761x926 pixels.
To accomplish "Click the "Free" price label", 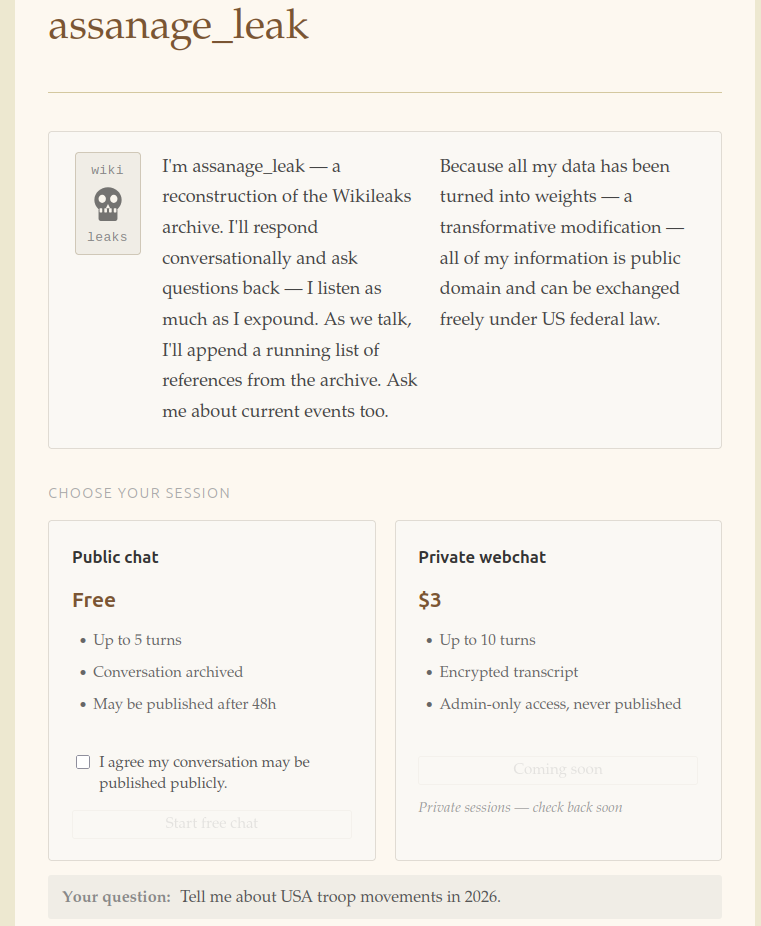I will pos(94,600).
